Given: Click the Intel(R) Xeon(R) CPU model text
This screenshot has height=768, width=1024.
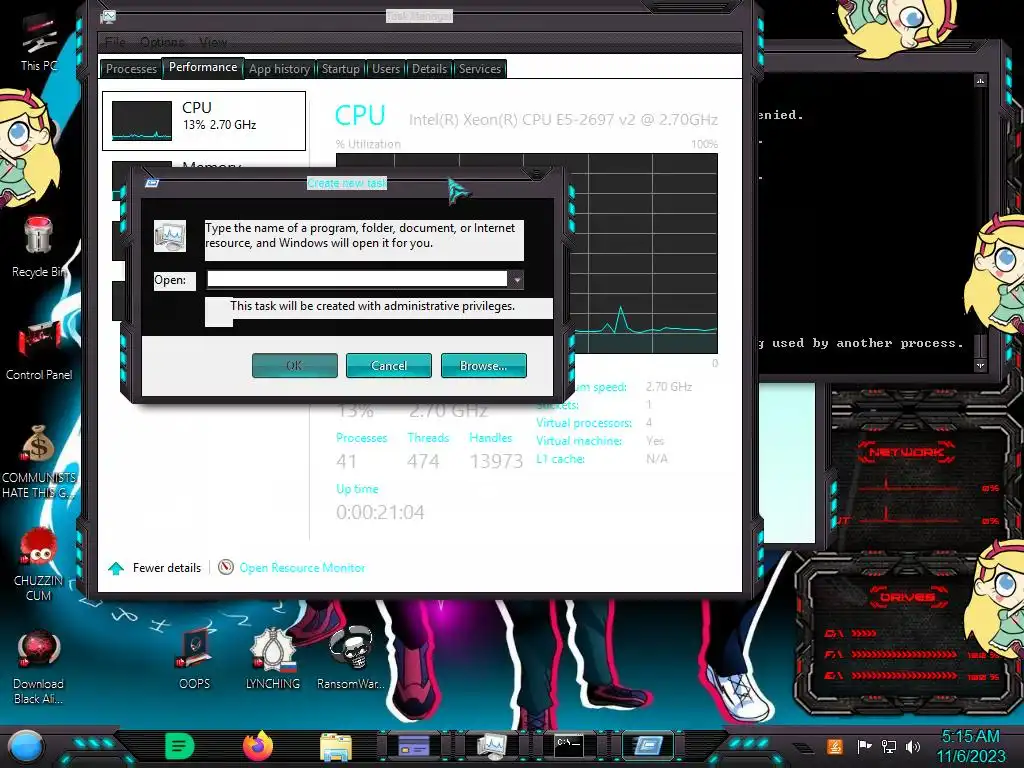Looking at the screenshot, I should [x=563, y=120].
